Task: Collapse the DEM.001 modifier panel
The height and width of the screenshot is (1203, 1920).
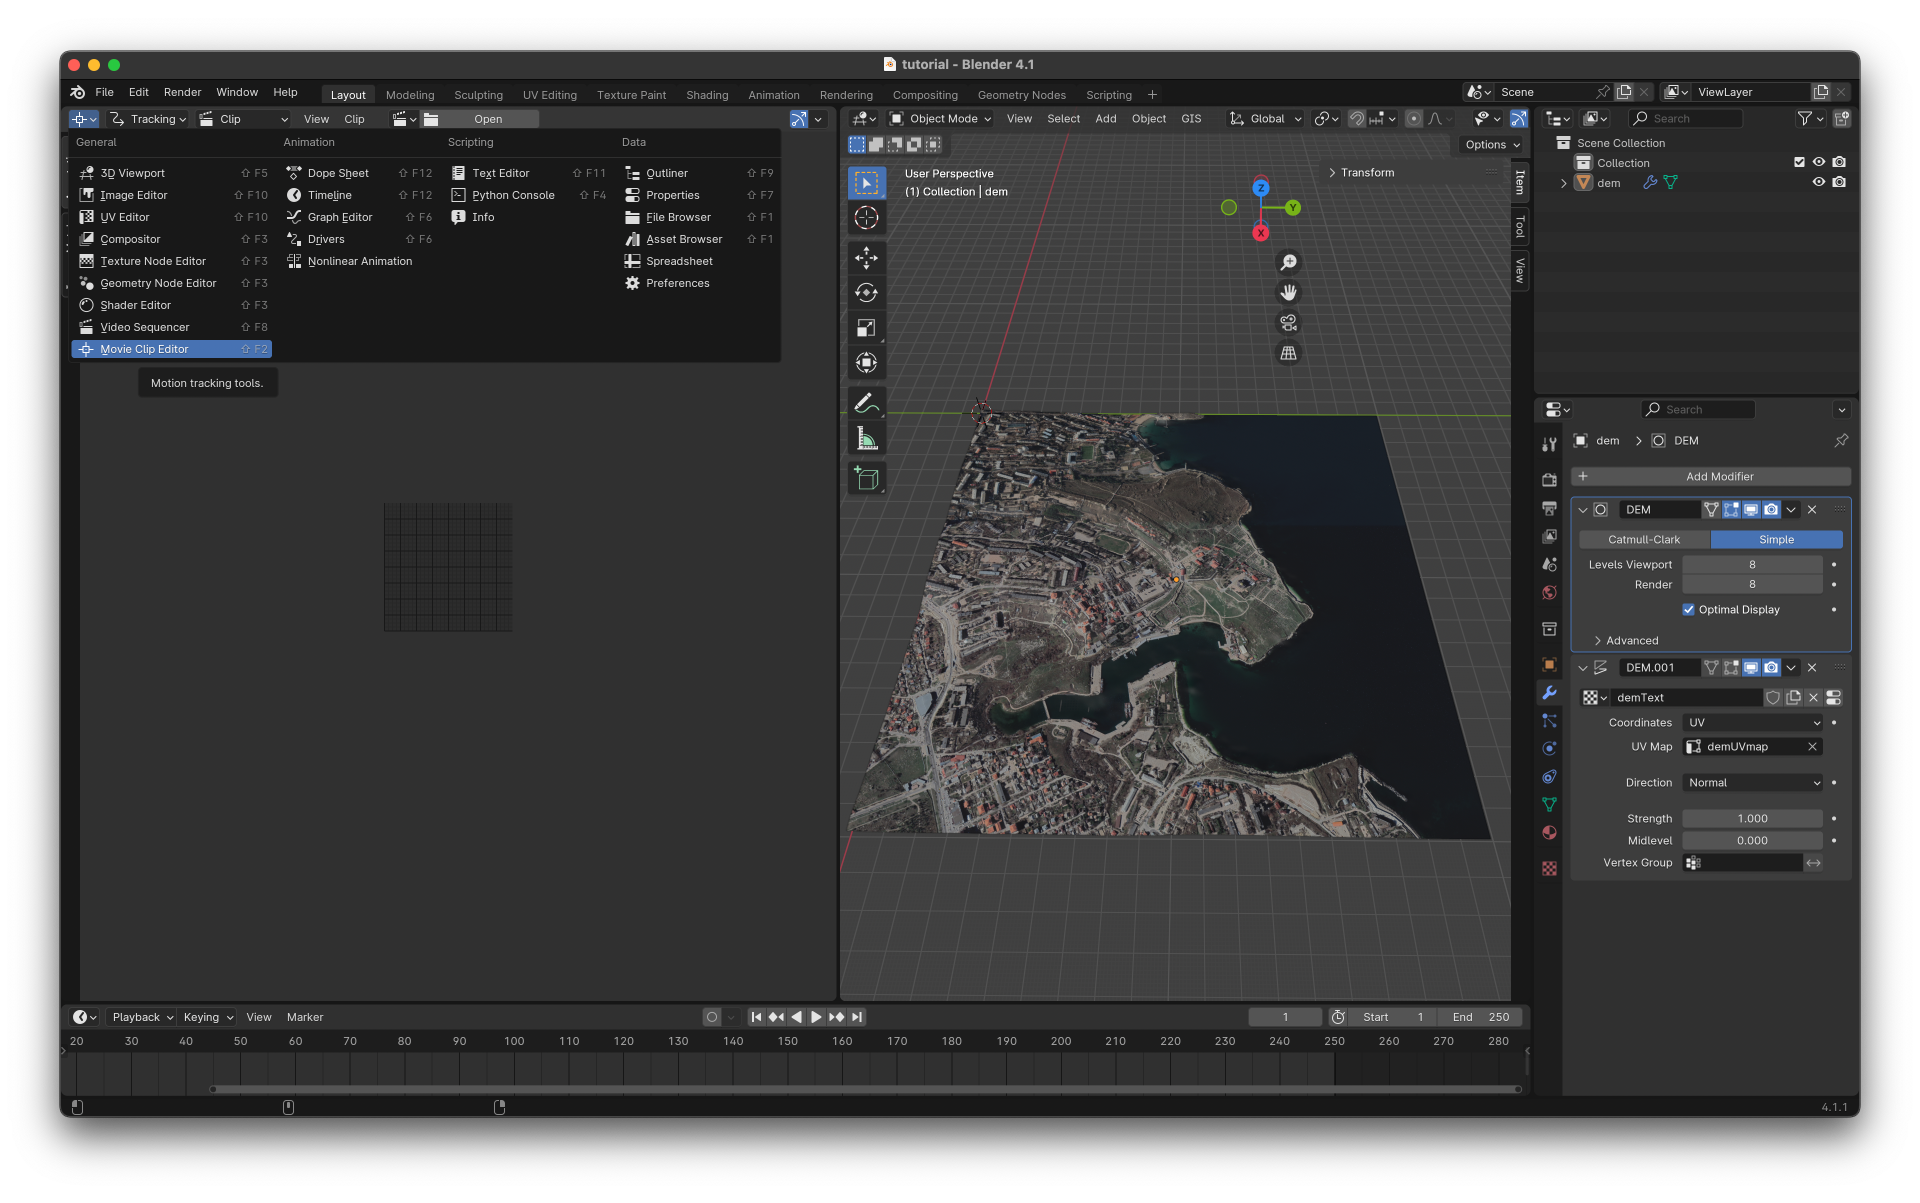Action: (1582, 668)
